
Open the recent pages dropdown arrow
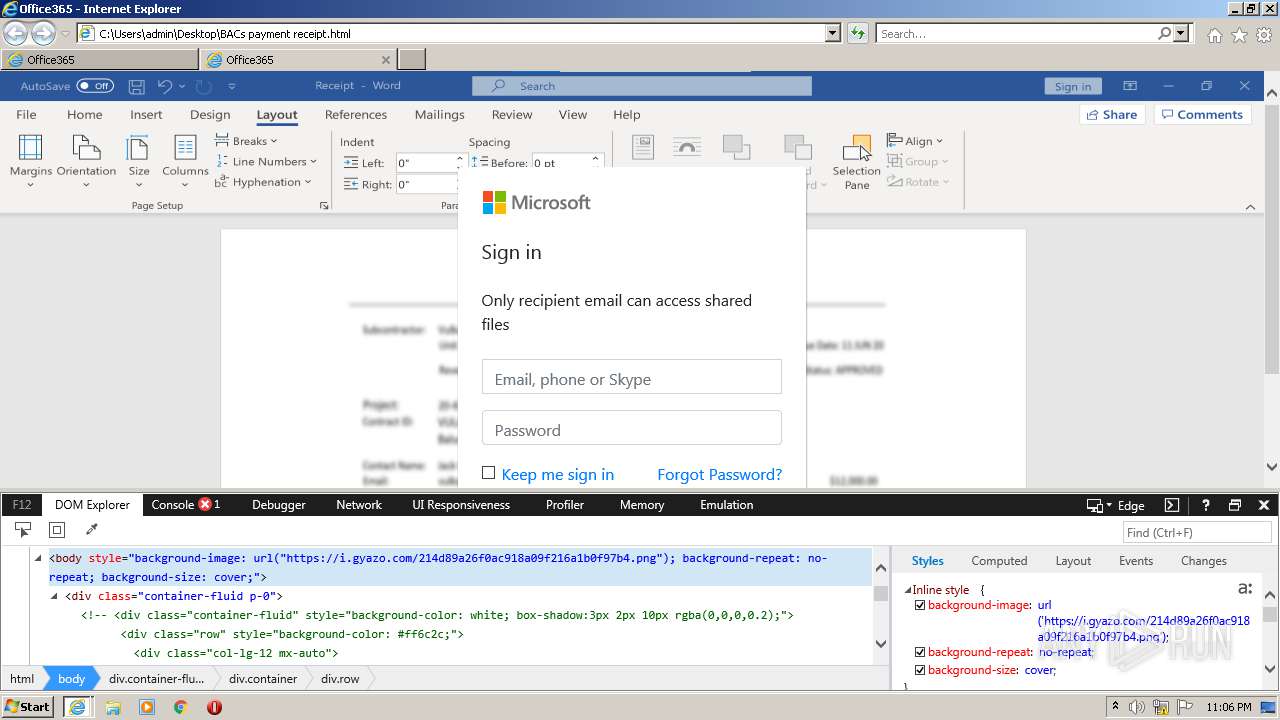click(65, 33)
